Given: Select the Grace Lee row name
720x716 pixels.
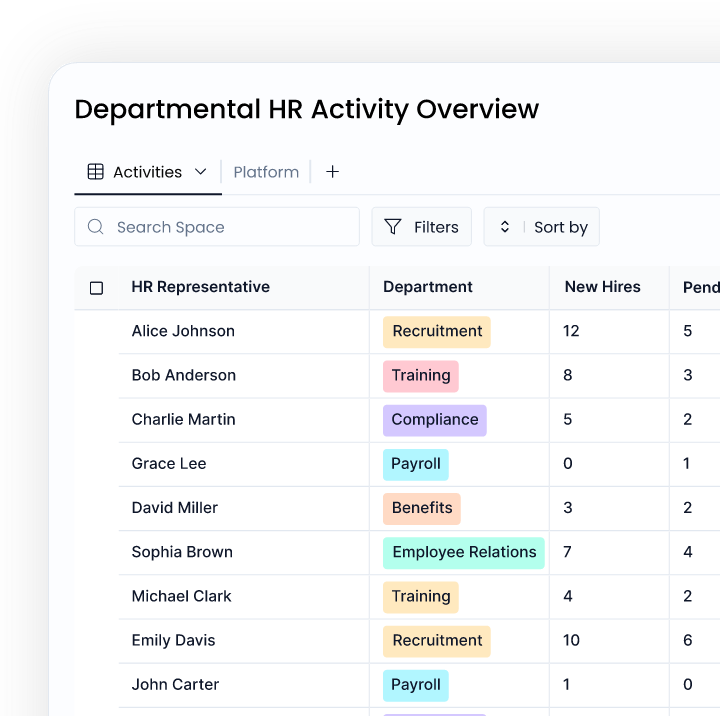Looking at the screenshot, I should point(169,463).
